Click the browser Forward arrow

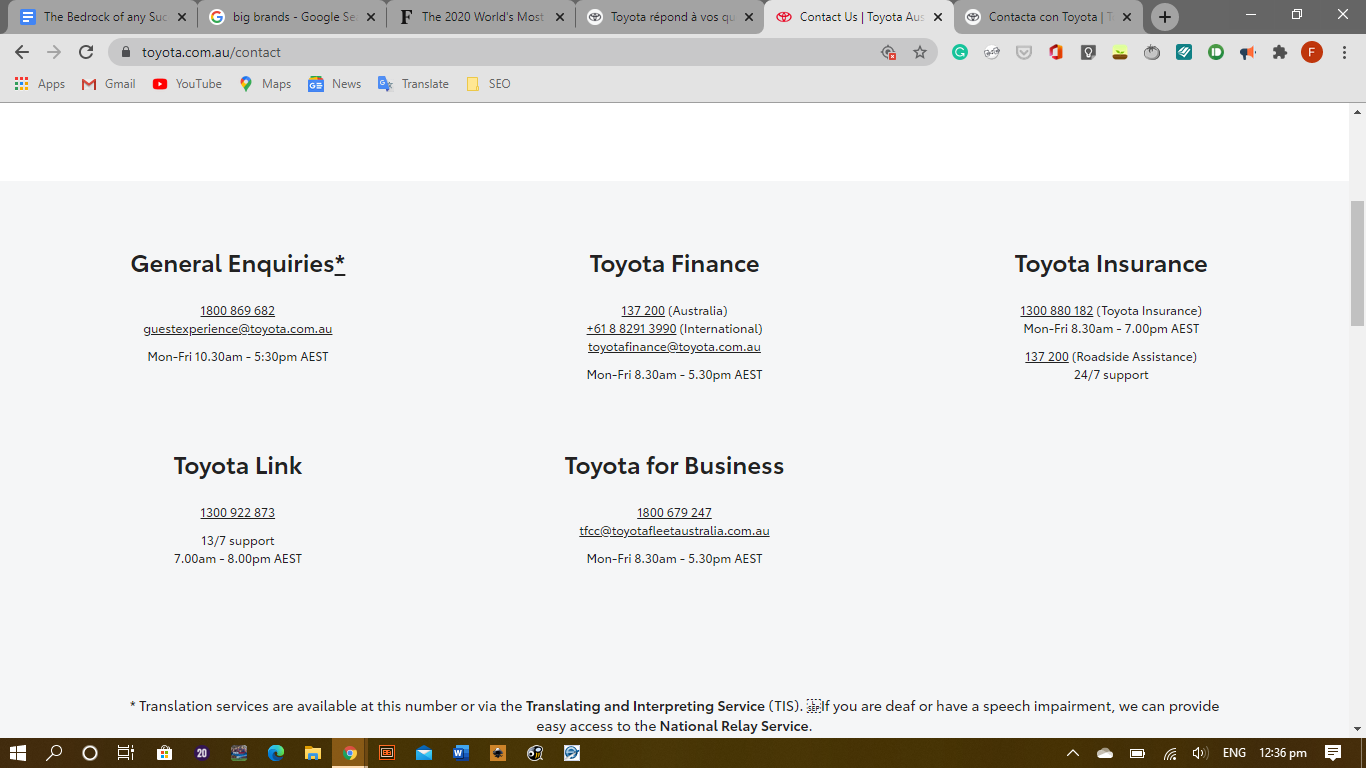54,52
